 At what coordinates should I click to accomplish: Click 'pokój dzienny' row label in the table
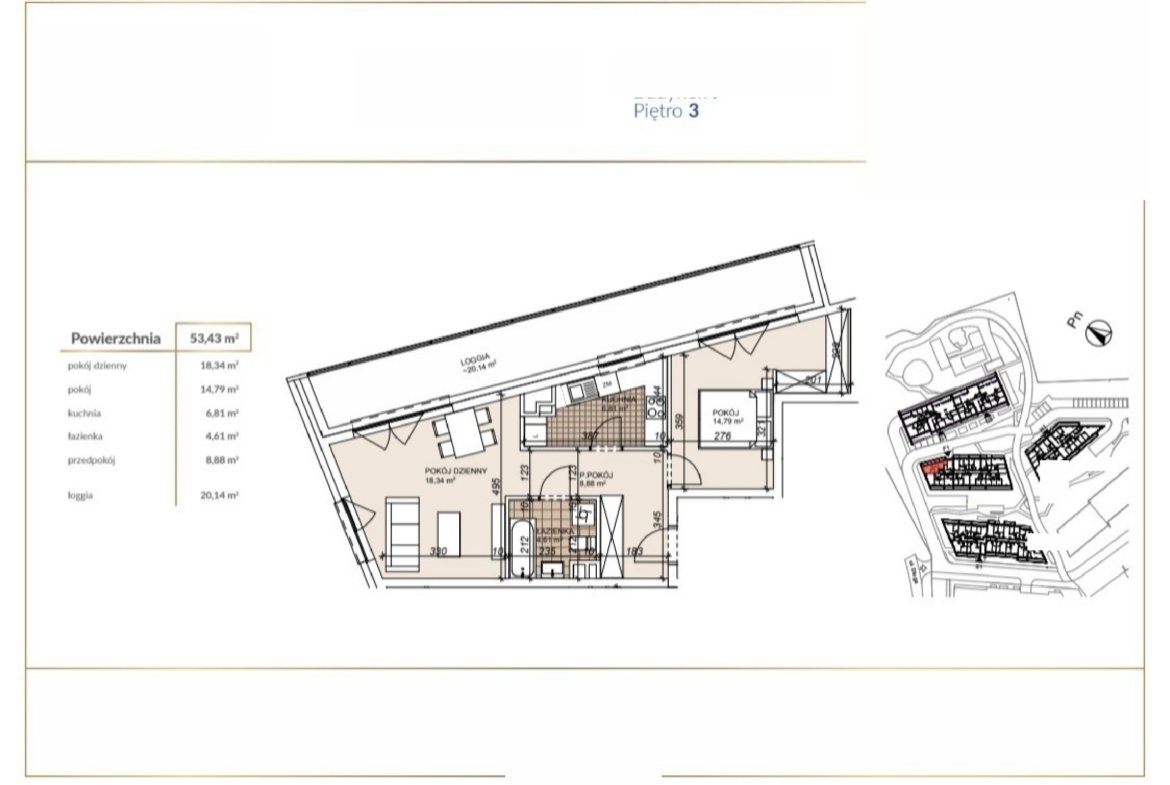pos(97,366)
